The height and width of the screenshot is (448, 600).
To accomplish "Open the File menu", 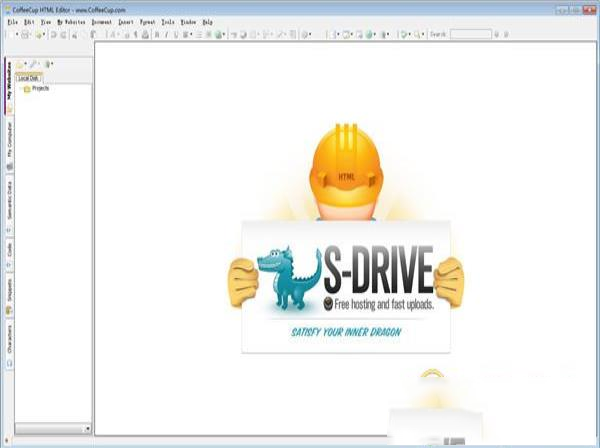I will 13,22.
